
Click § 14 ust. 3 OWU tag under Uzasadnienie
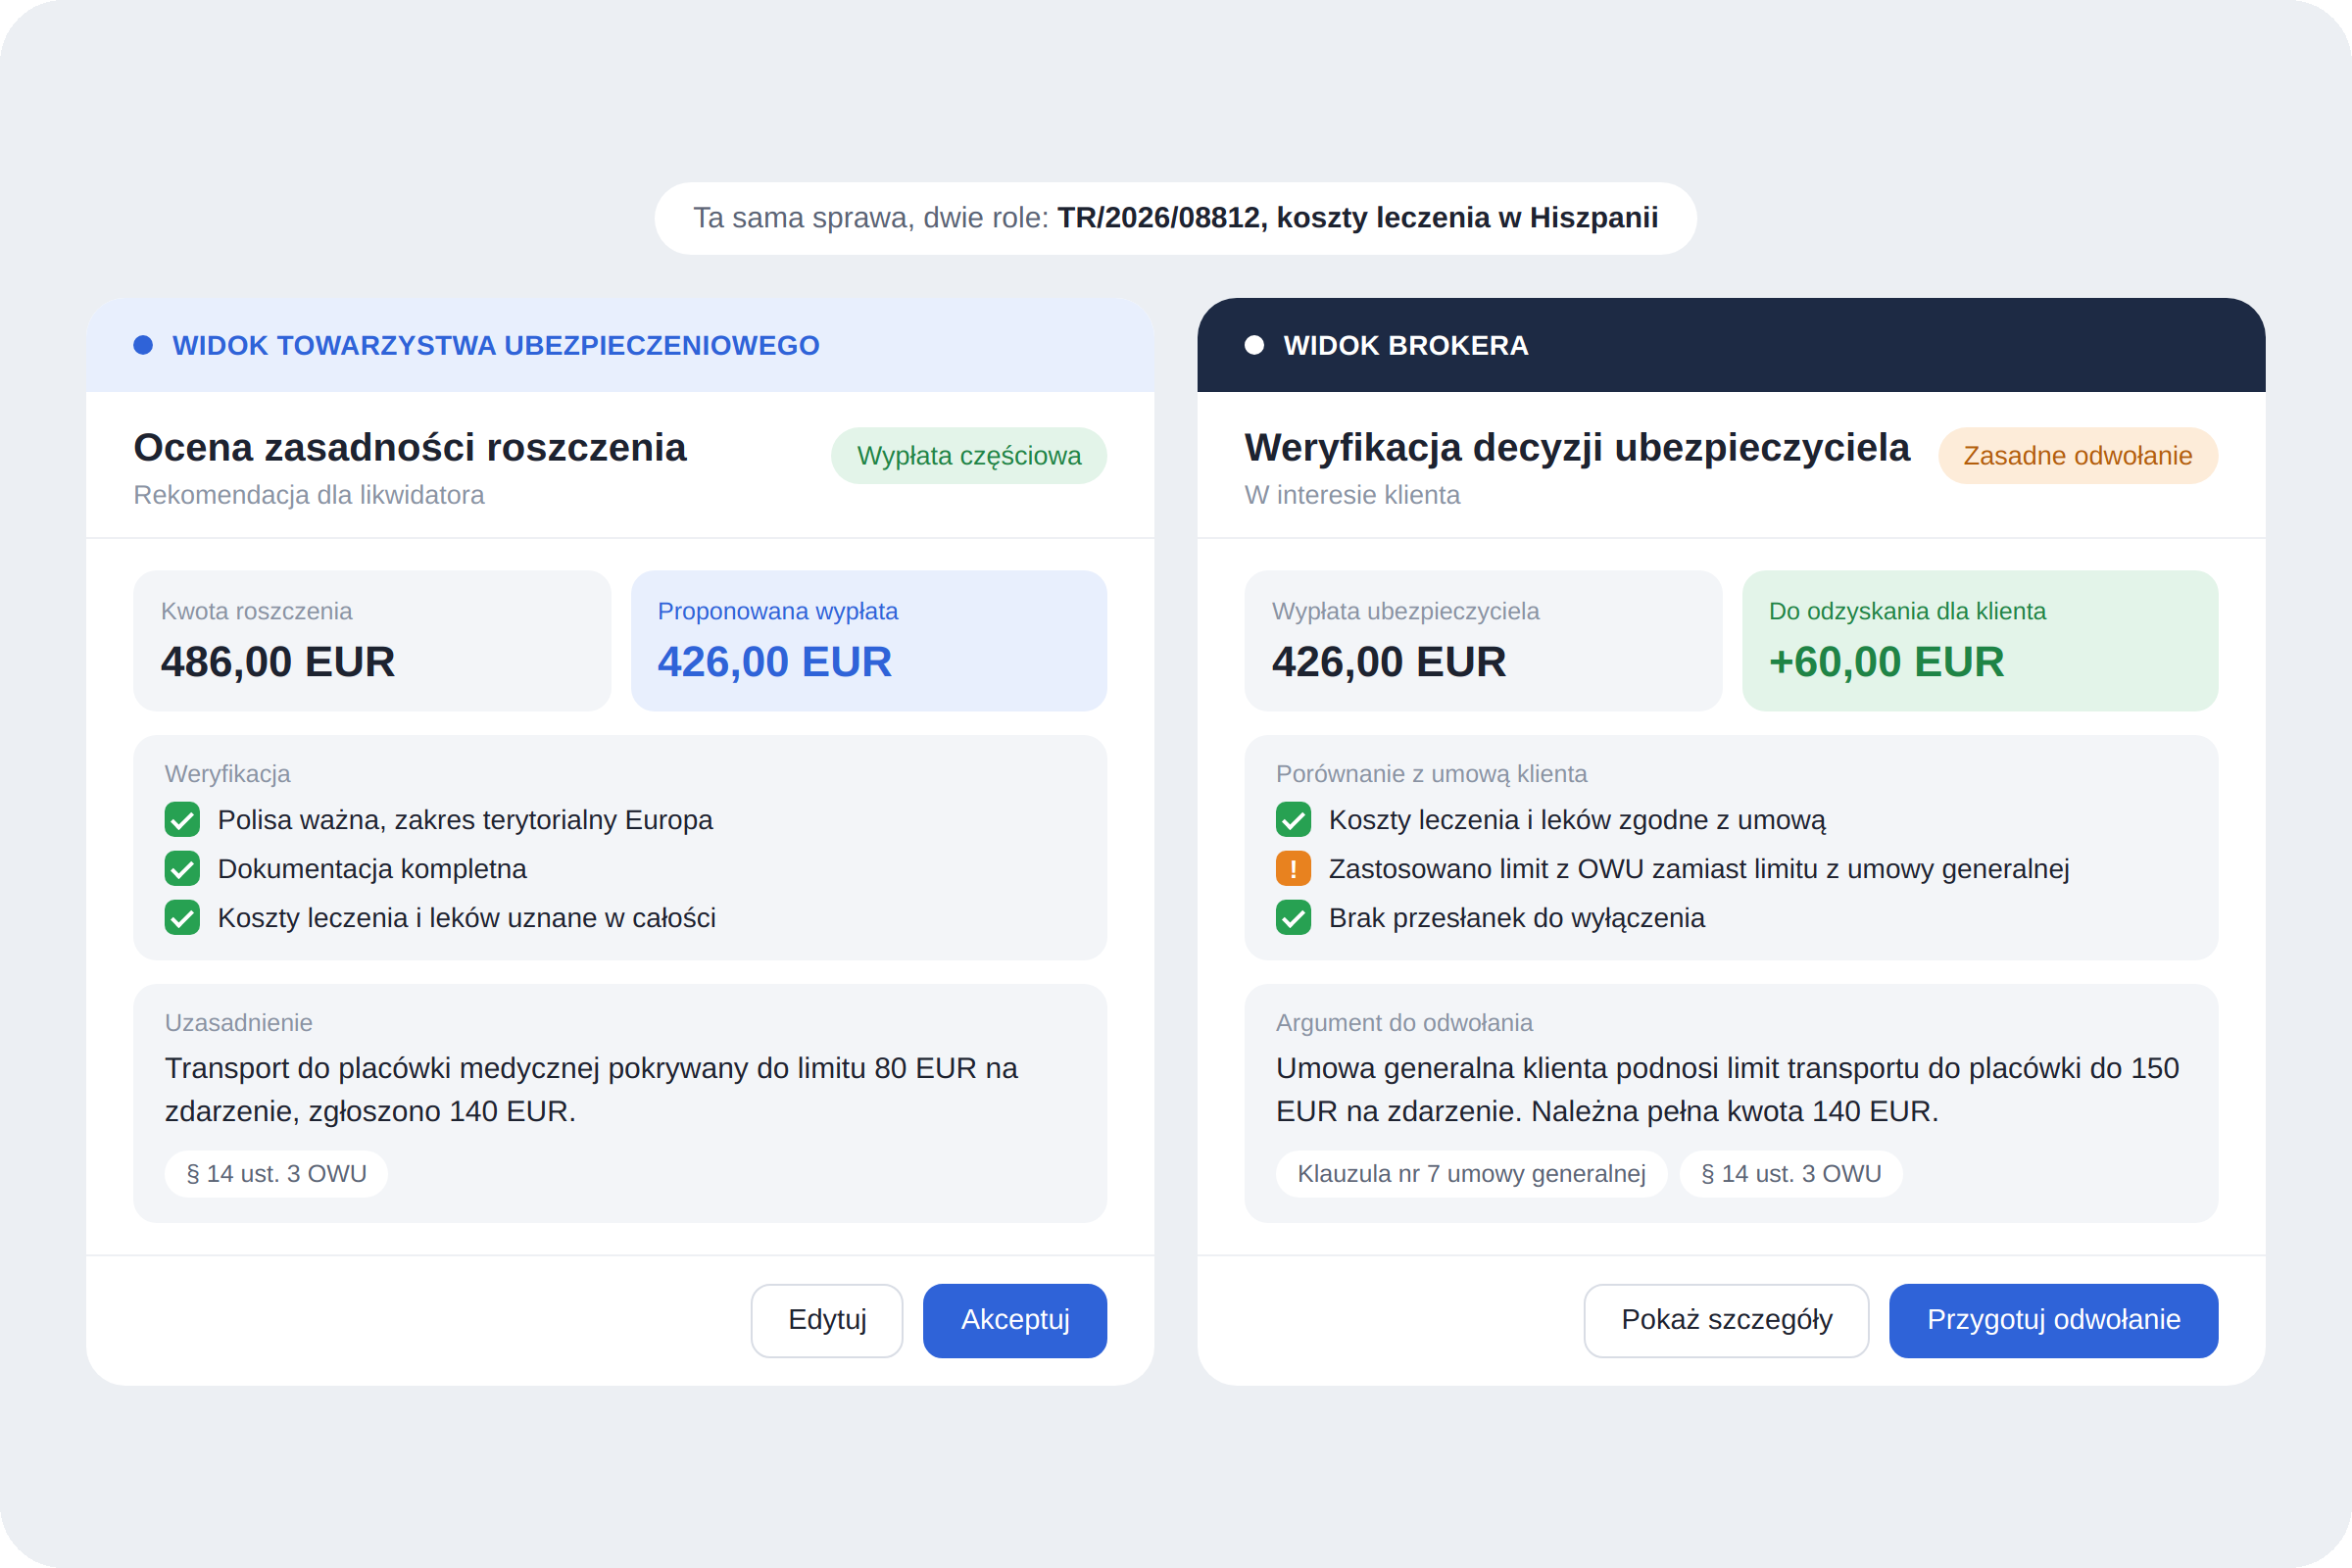click(276, 1174)
